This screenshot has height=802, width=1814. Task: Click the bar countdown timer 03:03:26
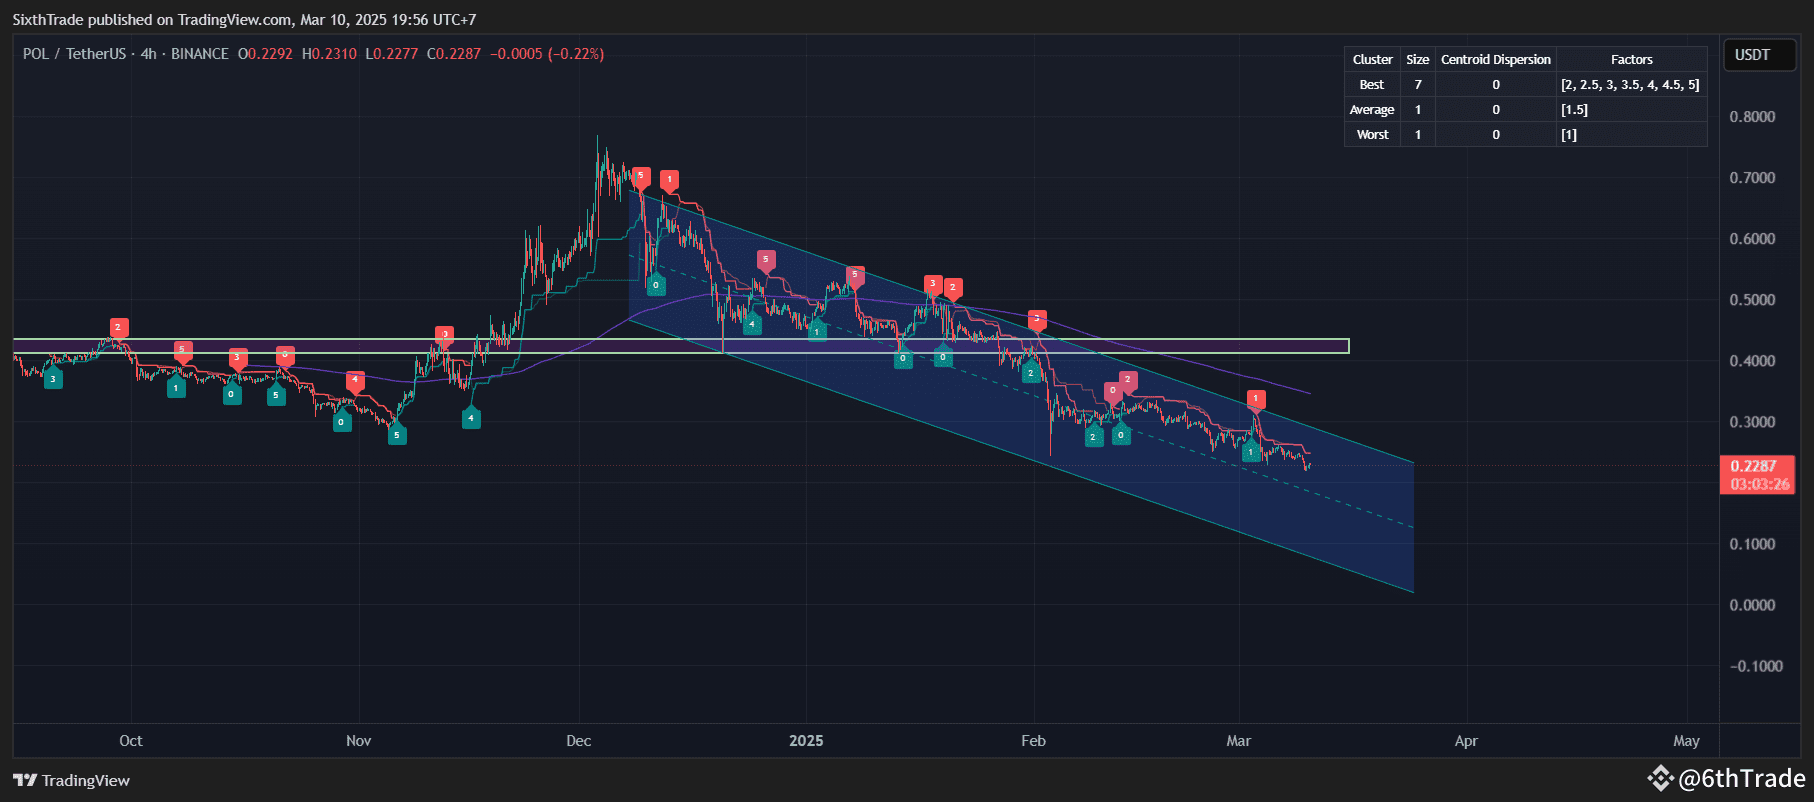coord(1759,484)
